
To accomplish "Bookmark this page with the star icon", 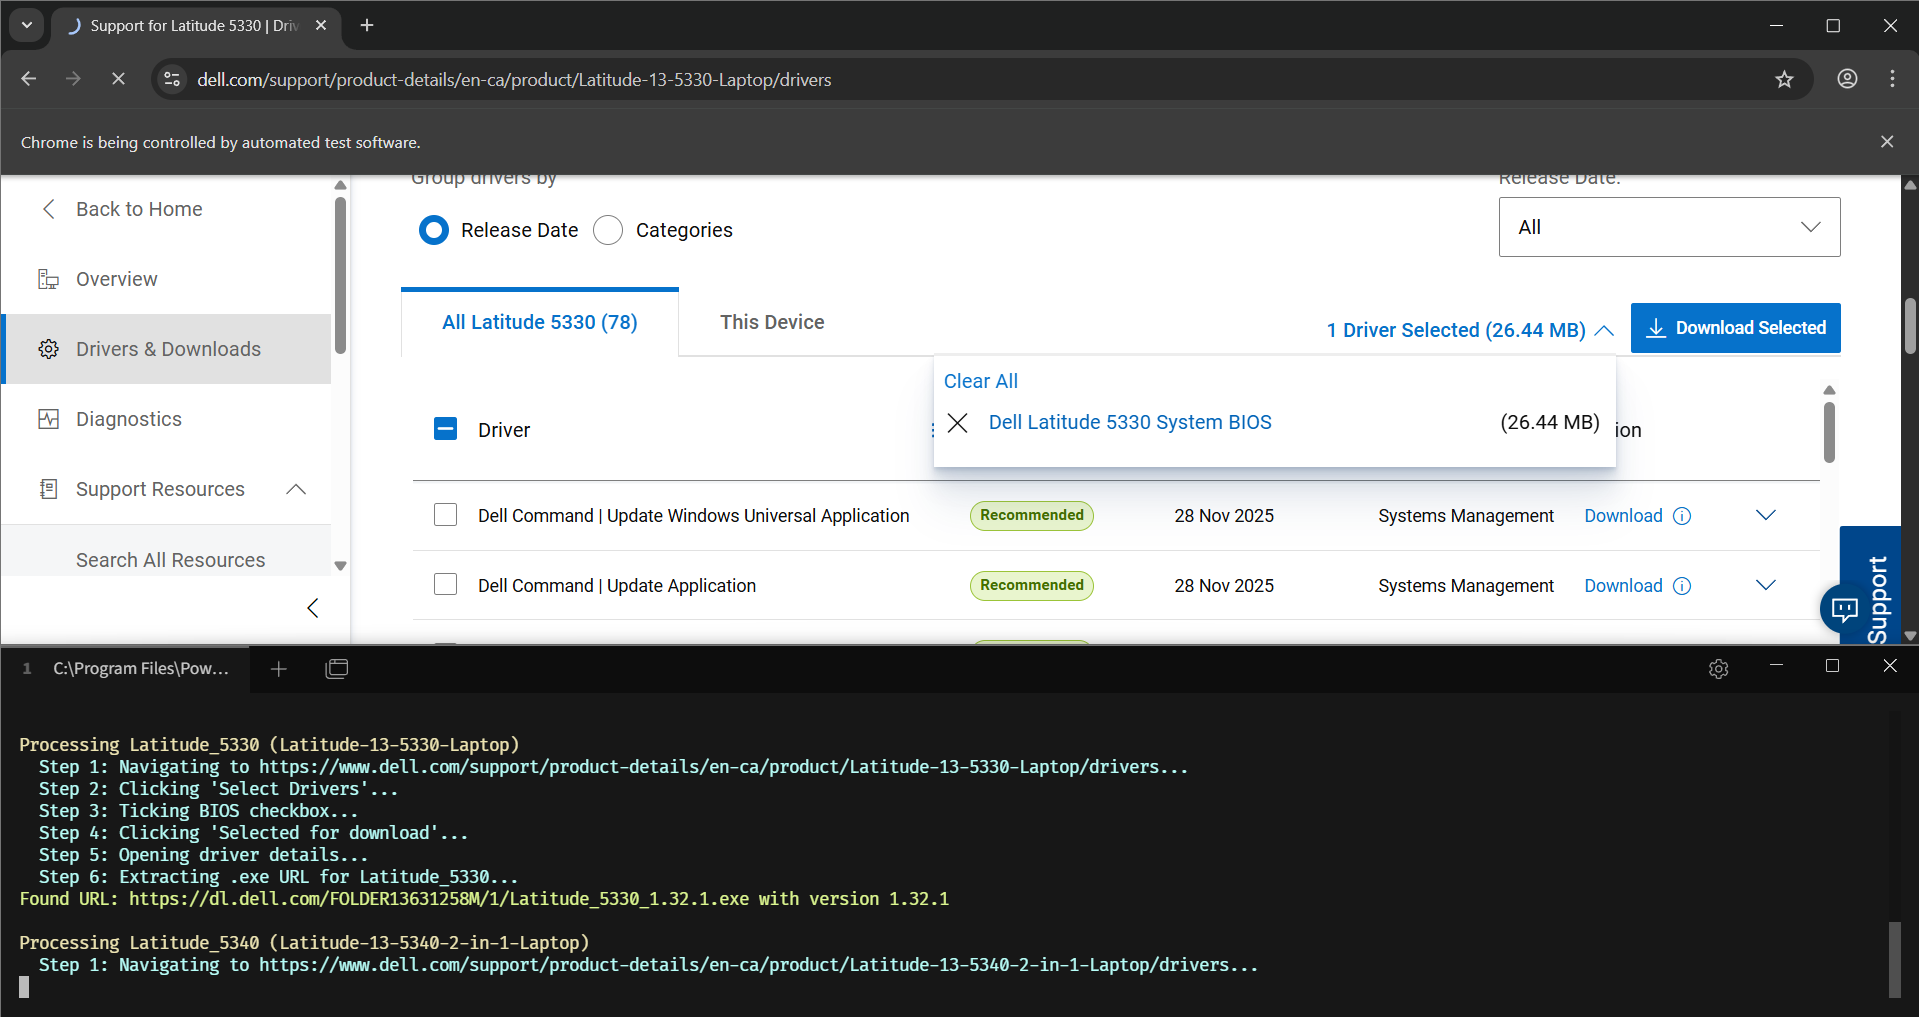I will point(1784,80).
